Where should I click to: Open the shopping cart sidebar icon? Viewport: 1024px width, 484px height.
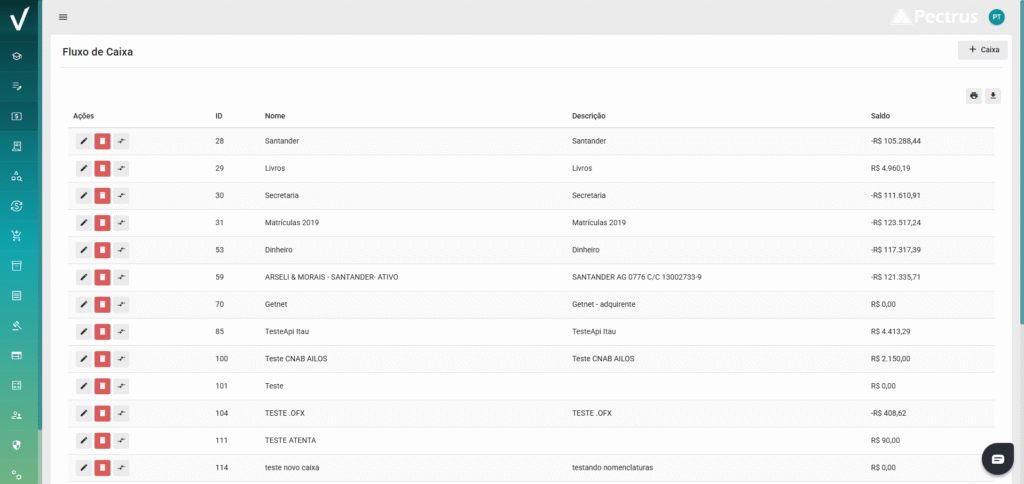[x=17, y=236]
